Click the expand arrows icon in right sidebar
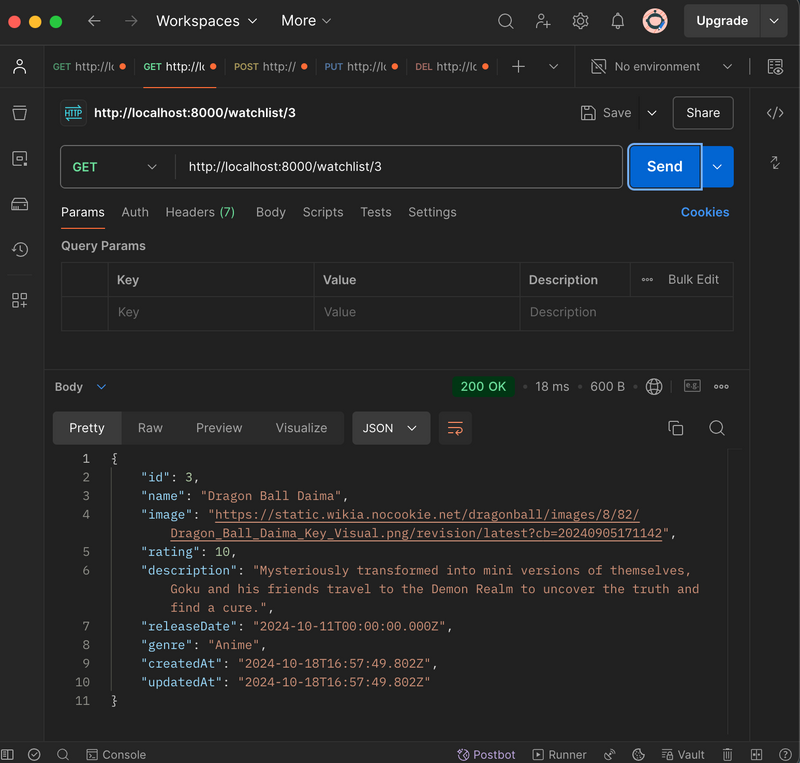Screen dimensions: 800x763 (775, 162)
